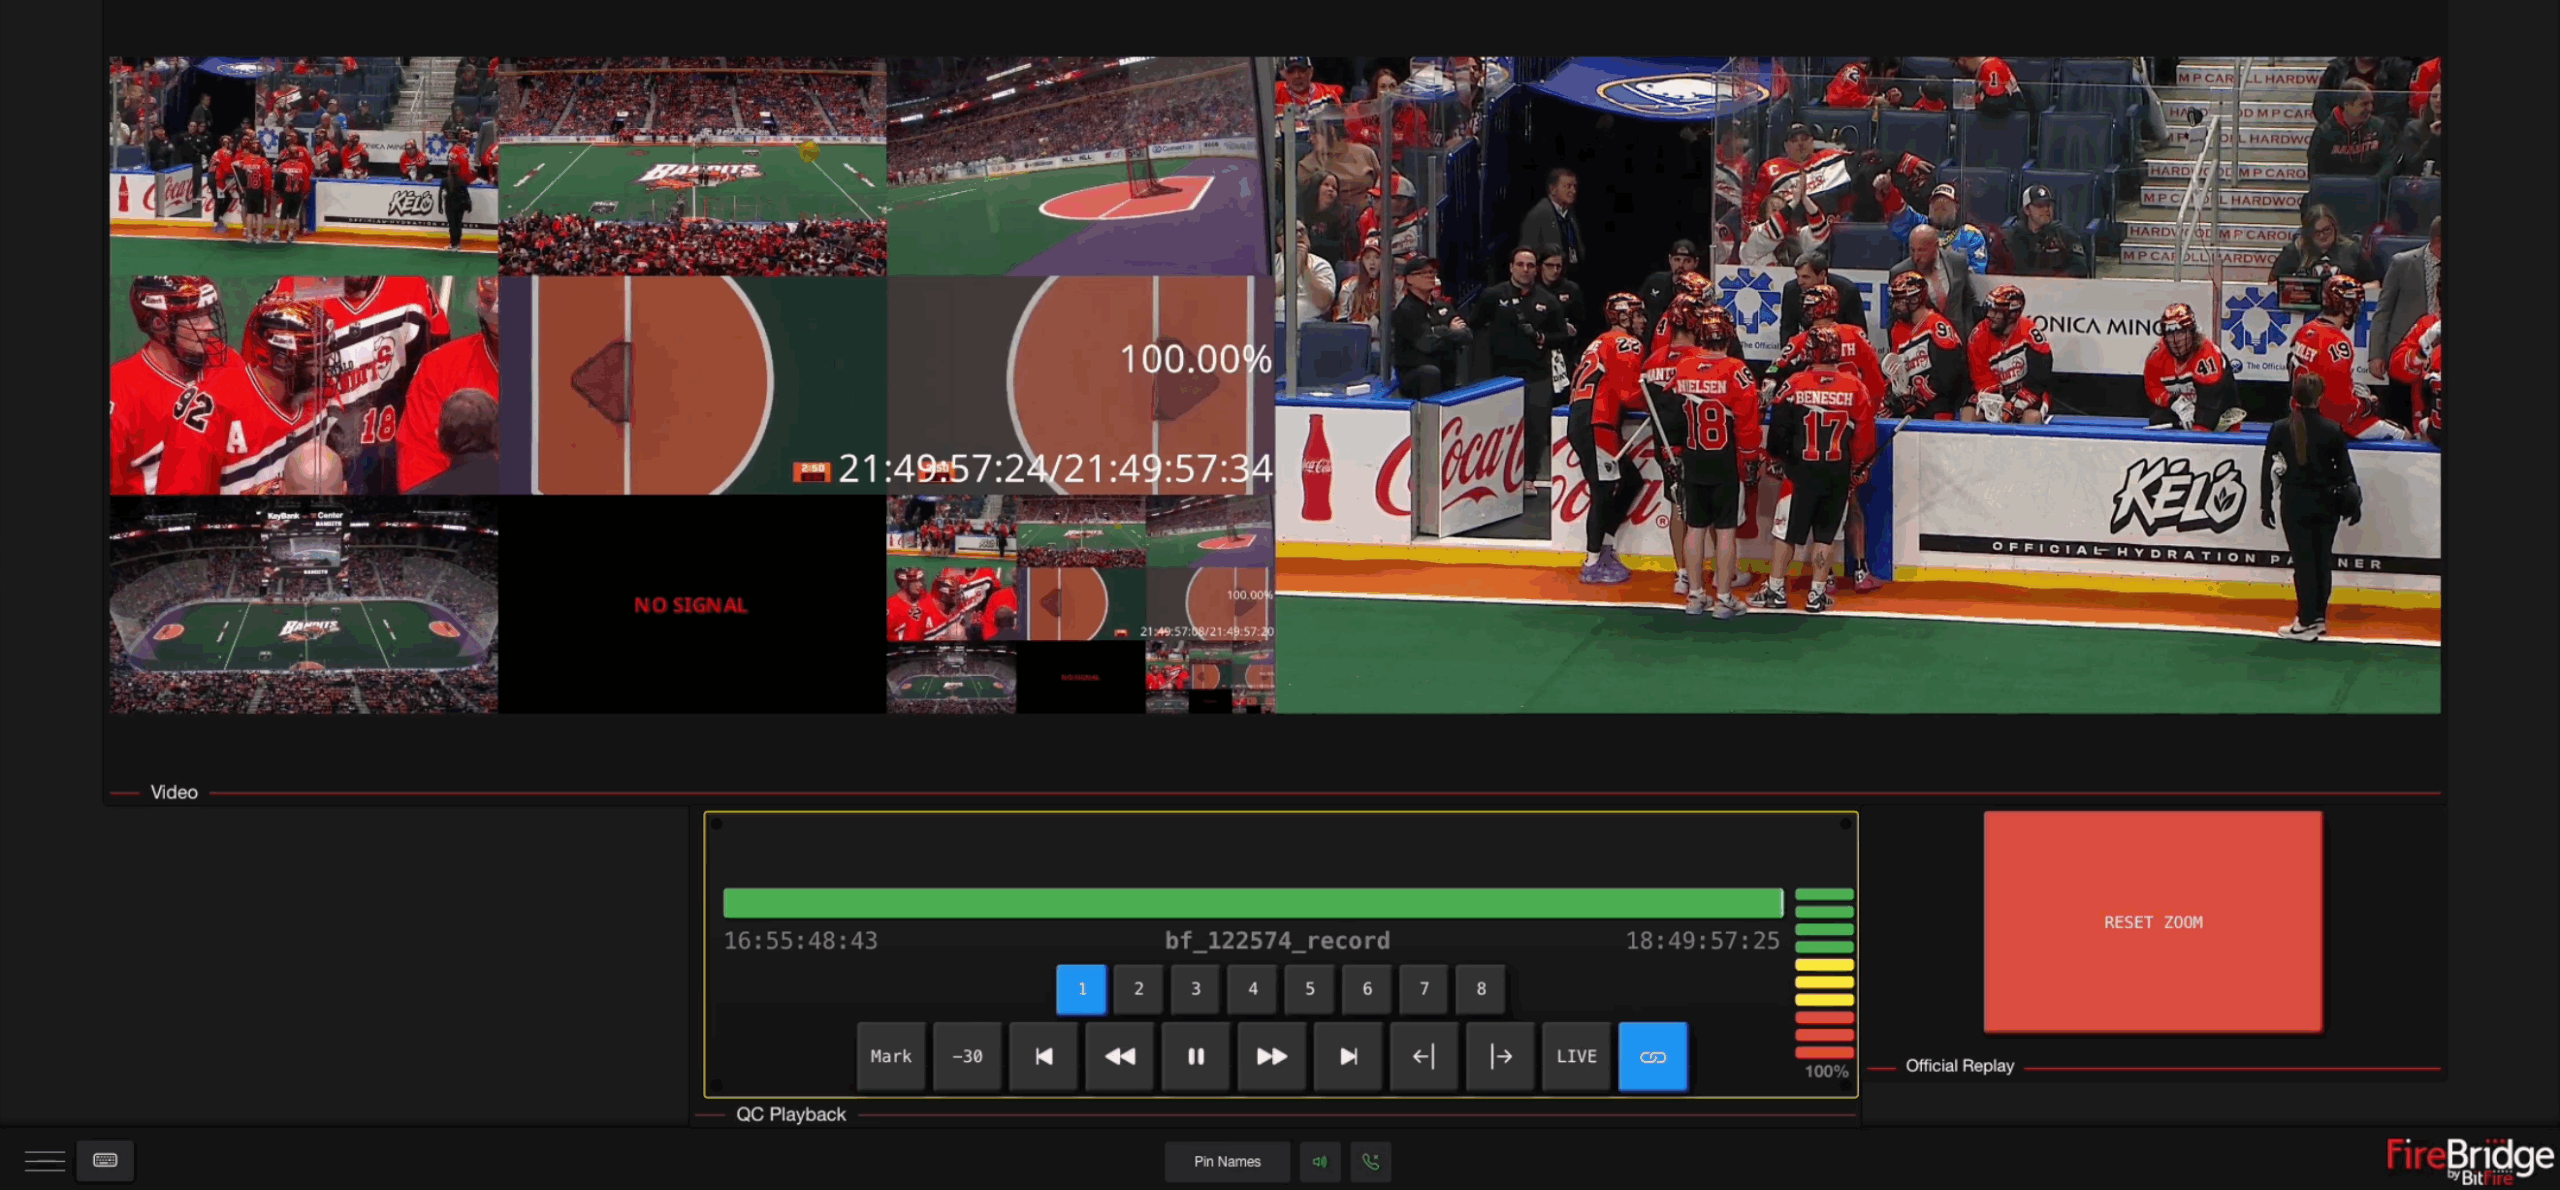Click the bar-to-right-arrow out-point icon
Screen dimensions: 2560x1190
(1500, 1056)
